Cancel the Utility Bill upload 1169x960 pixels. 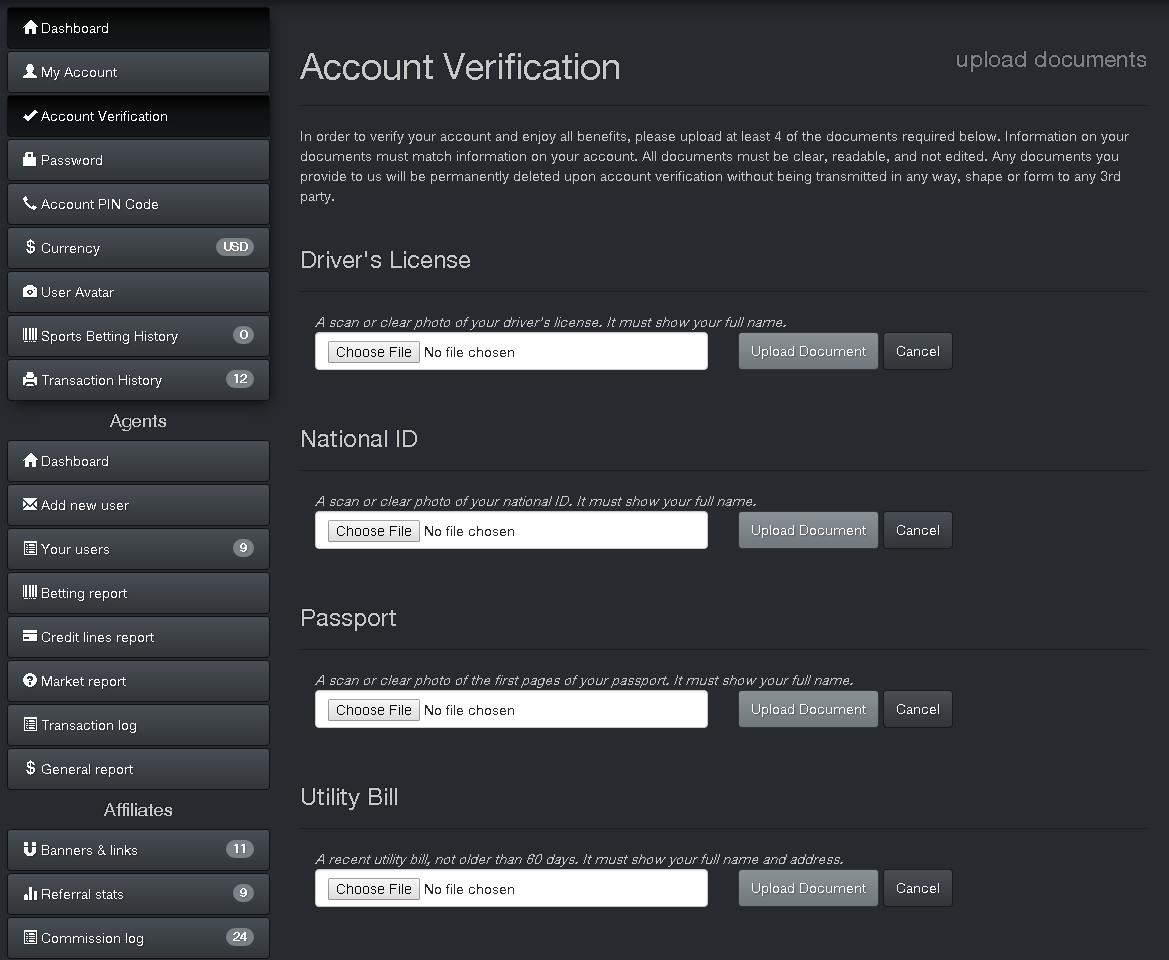coord(917,888)
